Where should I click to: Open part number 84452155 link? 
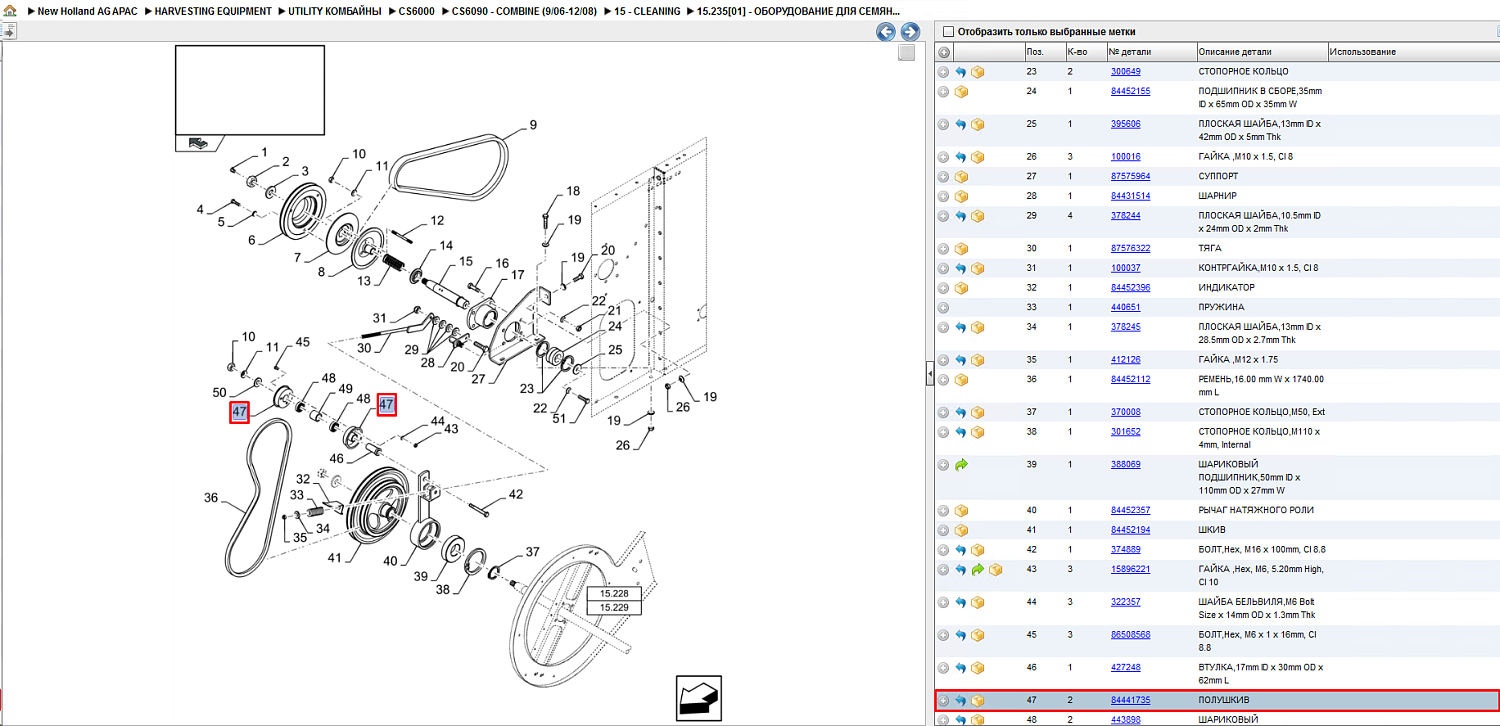(x=1130, y=91)
